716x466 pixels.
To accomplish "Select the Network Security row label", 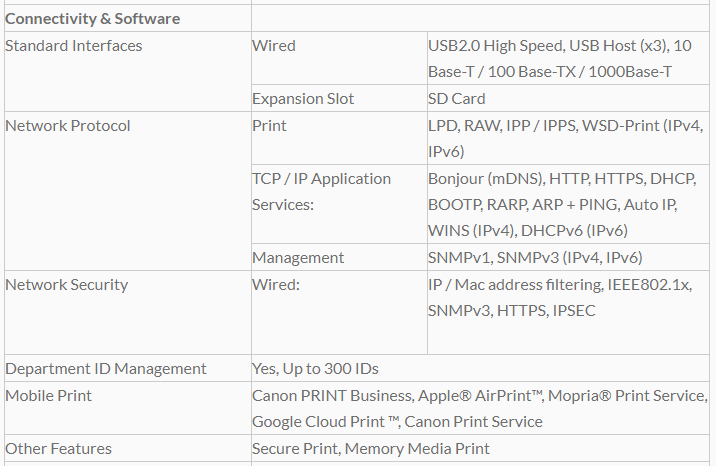I will (67, 284).
